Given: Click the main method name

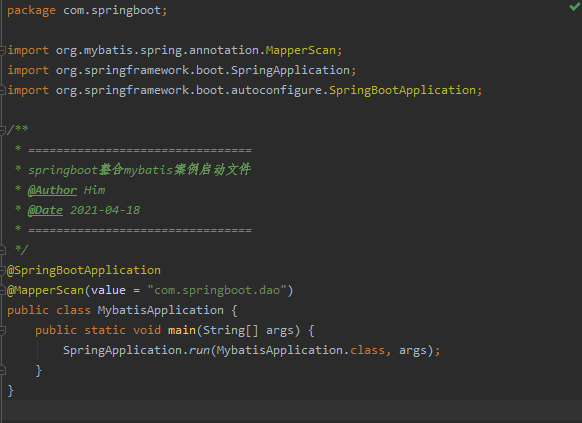Looking at the screenshot, I should [182, 330].
